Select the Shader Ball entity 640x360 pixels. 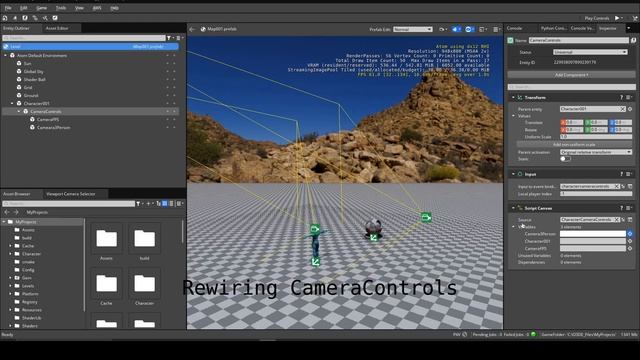34,80
